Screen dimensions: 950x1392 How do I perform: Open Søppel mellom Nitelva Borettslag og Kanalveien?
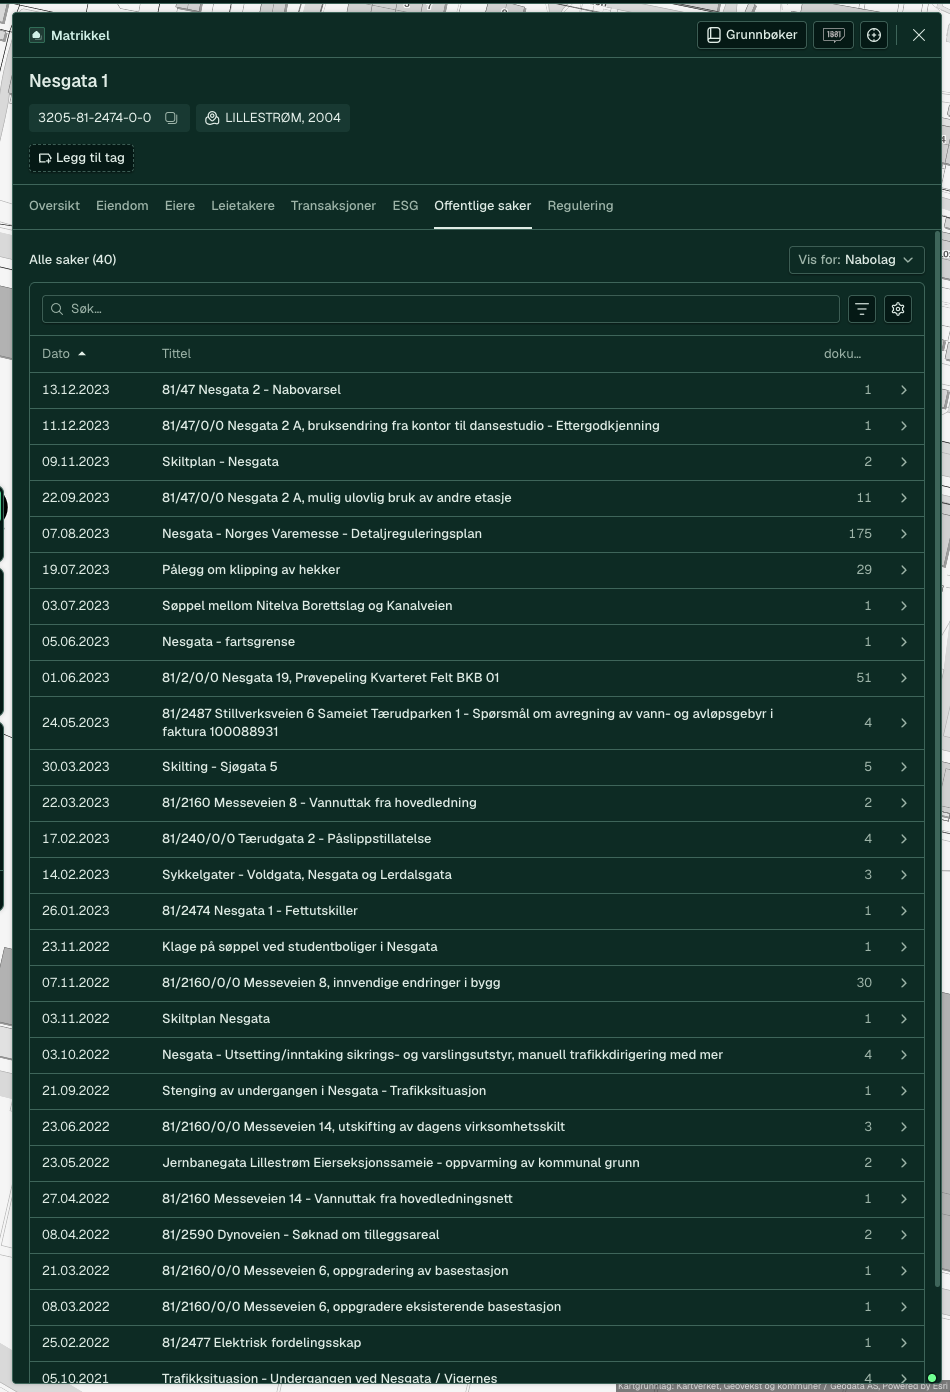[307, 606]
